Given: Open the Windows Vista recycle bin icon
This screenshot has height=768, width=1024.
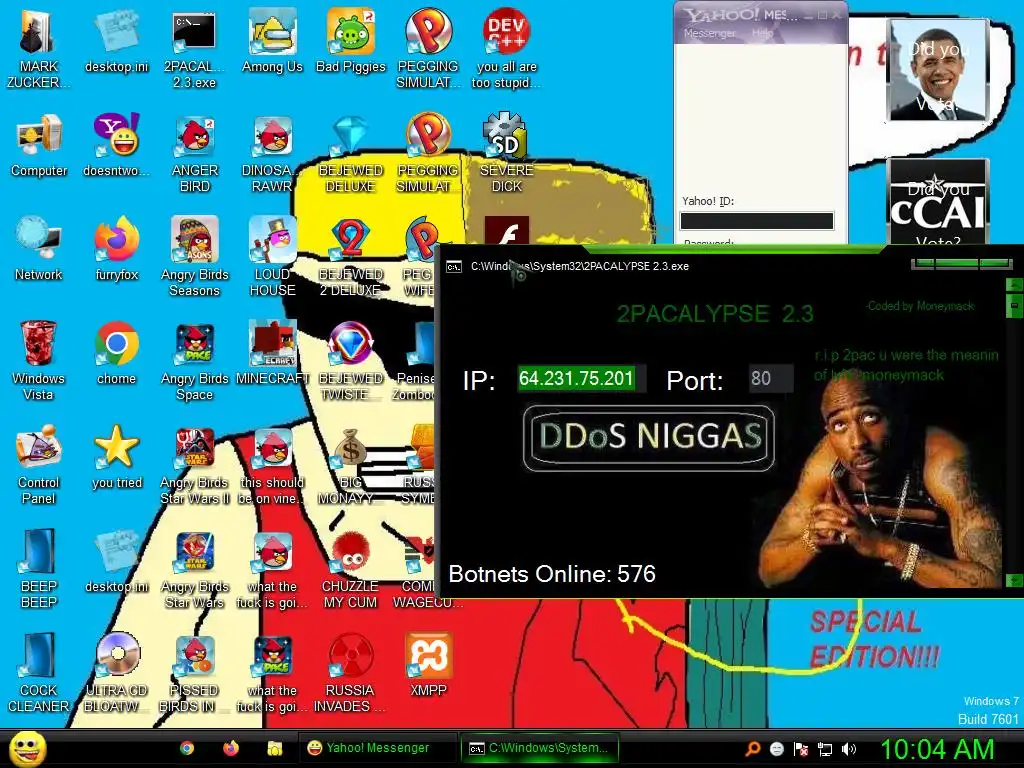Looking at the screenshot, I should tap(38, 361).
